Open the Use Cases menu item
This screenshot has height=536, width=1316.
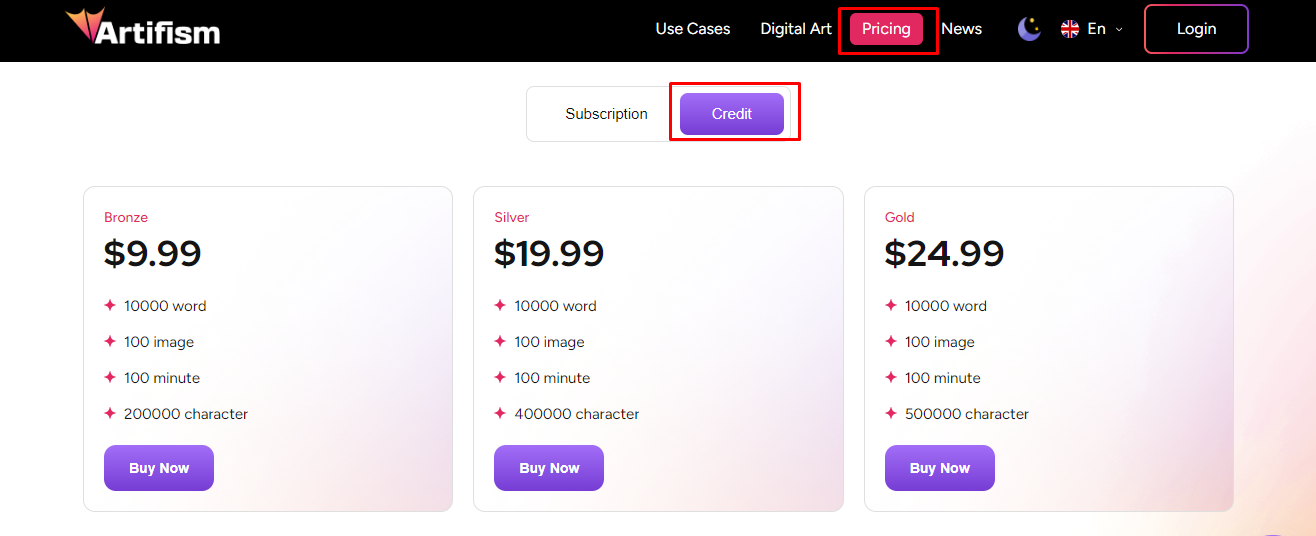point(693,29)
